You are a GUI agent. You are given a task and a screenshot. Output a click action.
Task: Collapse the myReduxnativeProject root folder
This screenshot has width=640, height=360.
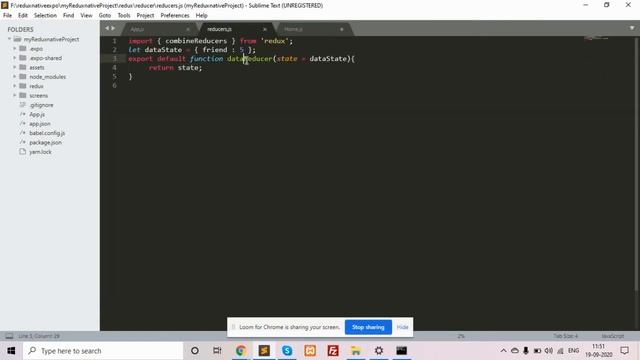[x=9, y=39]
